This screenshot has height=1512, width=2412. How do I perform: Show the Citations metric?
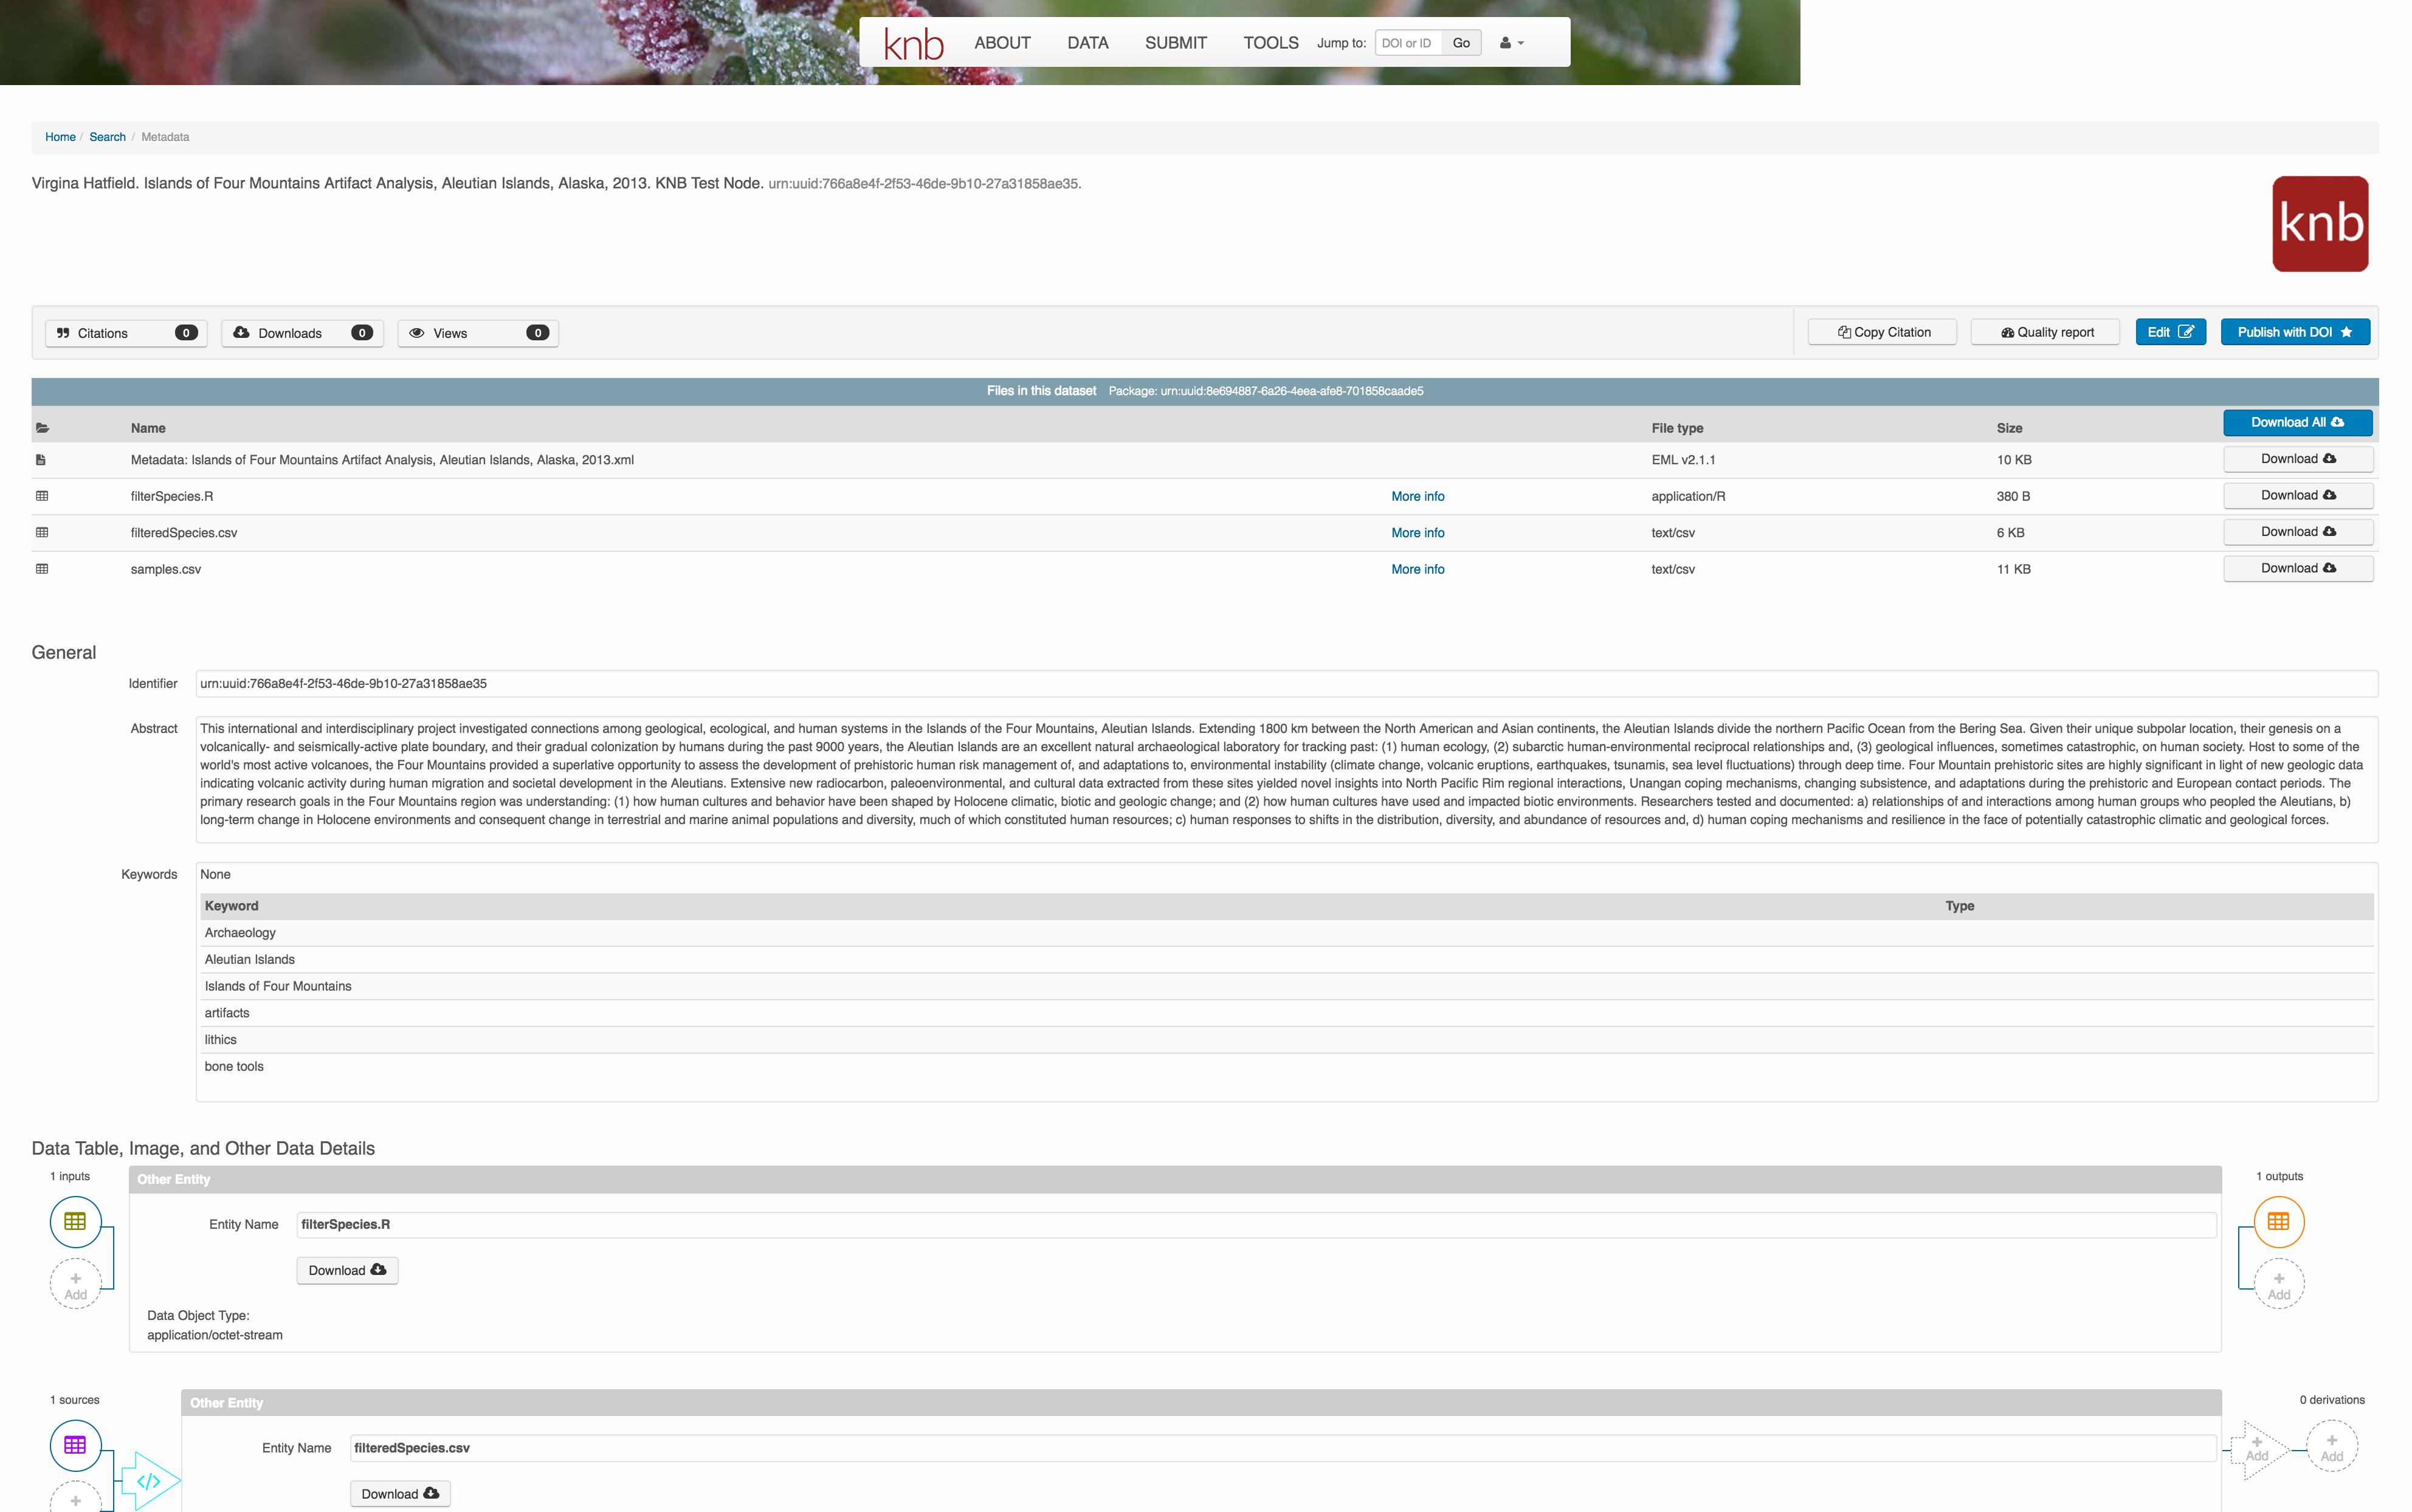126,333
